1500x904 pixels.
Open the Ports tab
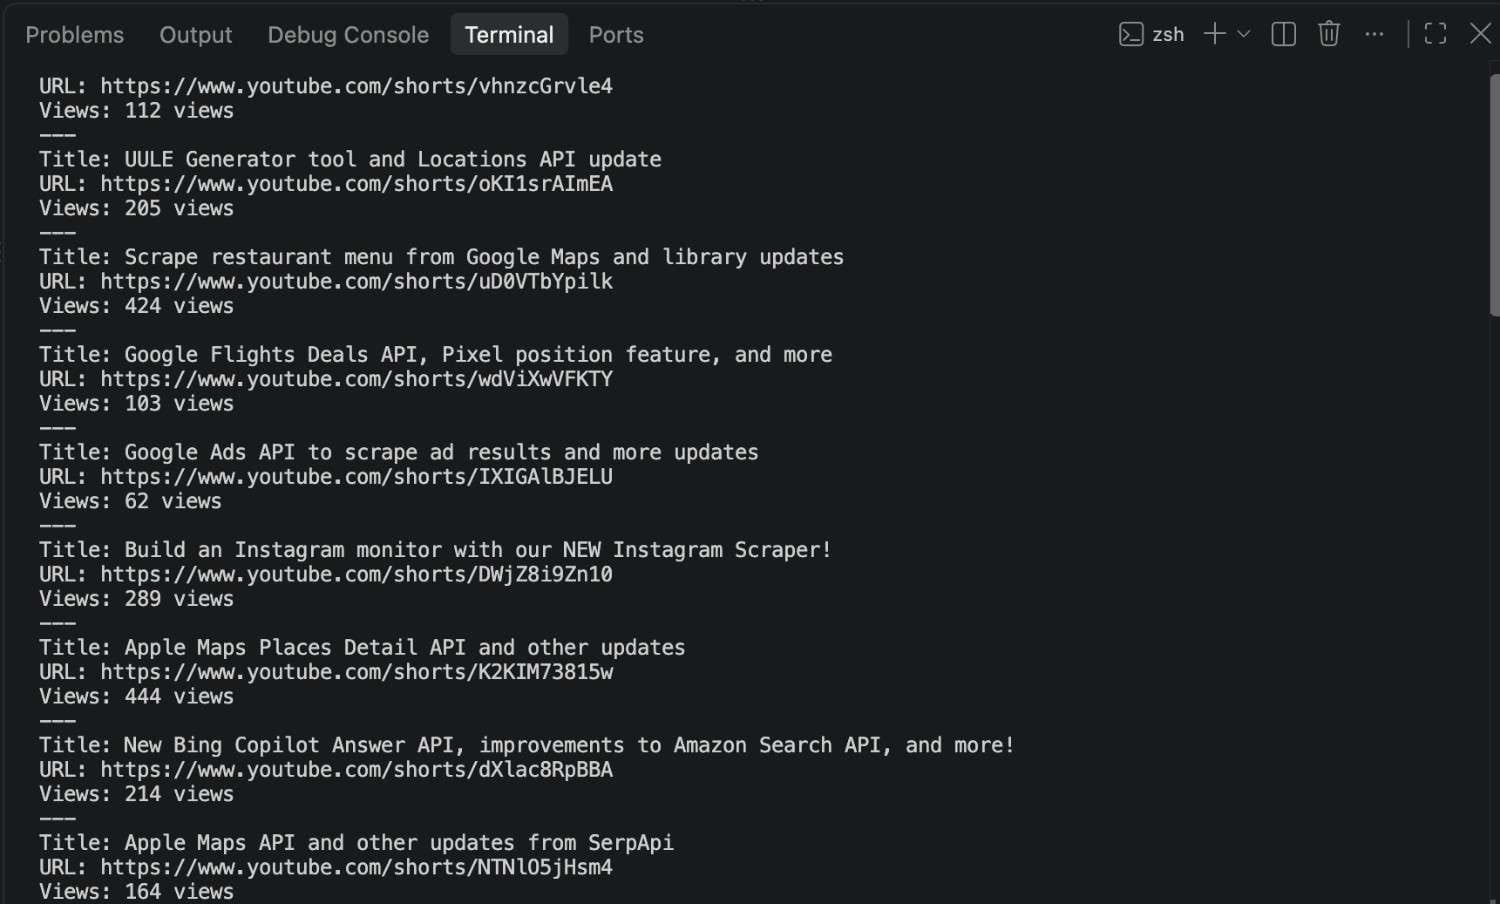pos(616,35)
